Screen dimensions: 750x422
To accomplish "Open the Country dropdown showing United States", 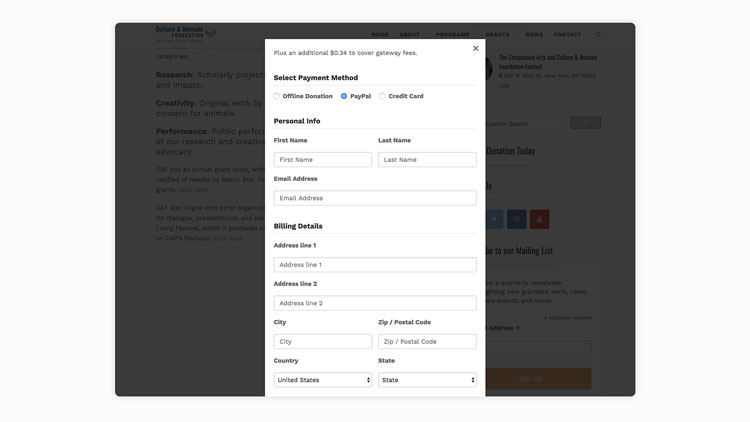I will coord(322,380).
